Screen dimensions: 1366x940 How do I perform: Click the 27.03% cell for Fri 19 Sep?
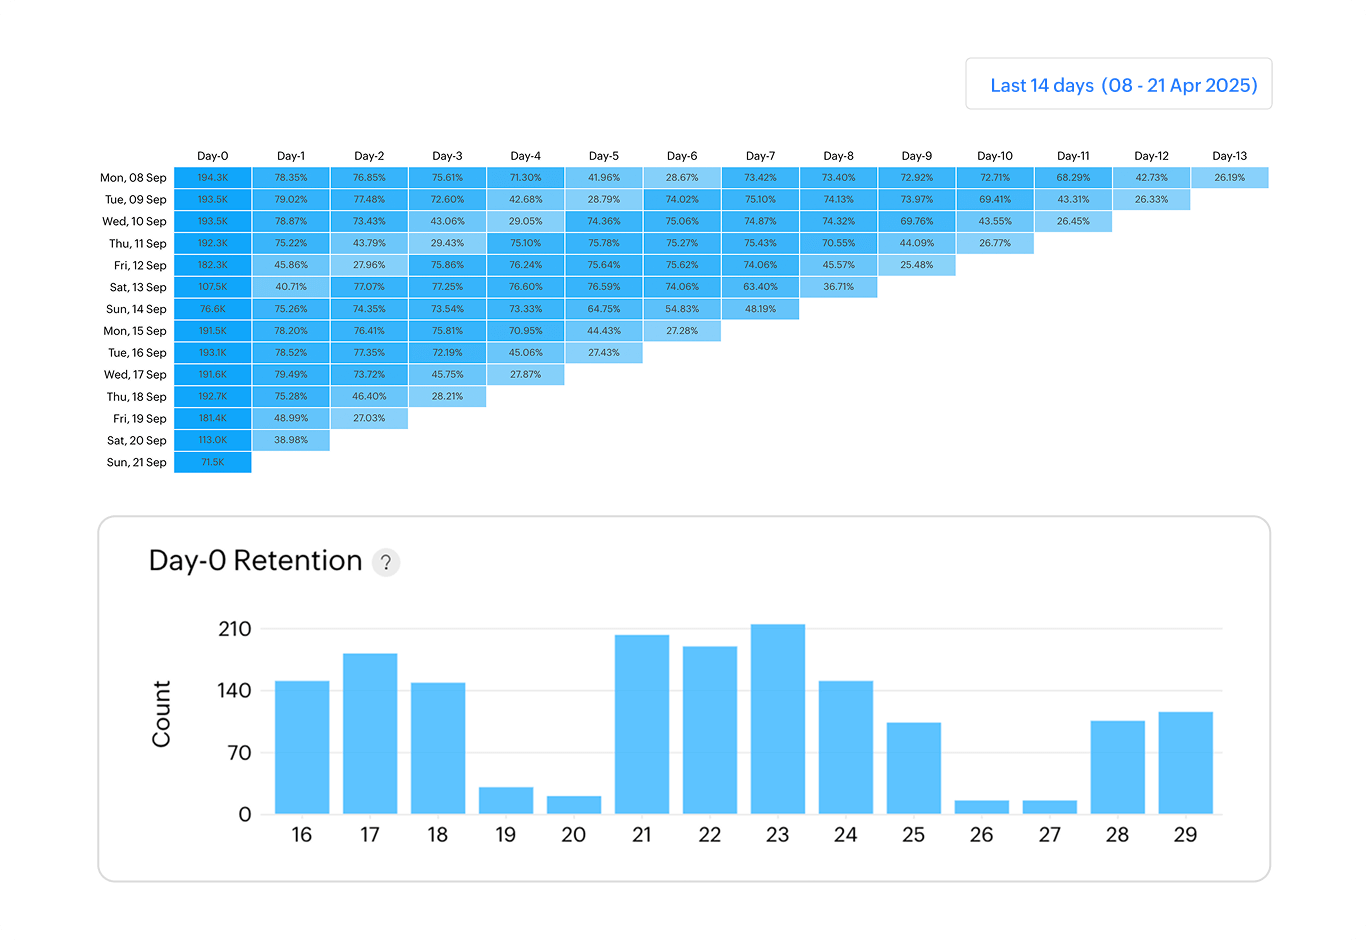click(369, 418)
